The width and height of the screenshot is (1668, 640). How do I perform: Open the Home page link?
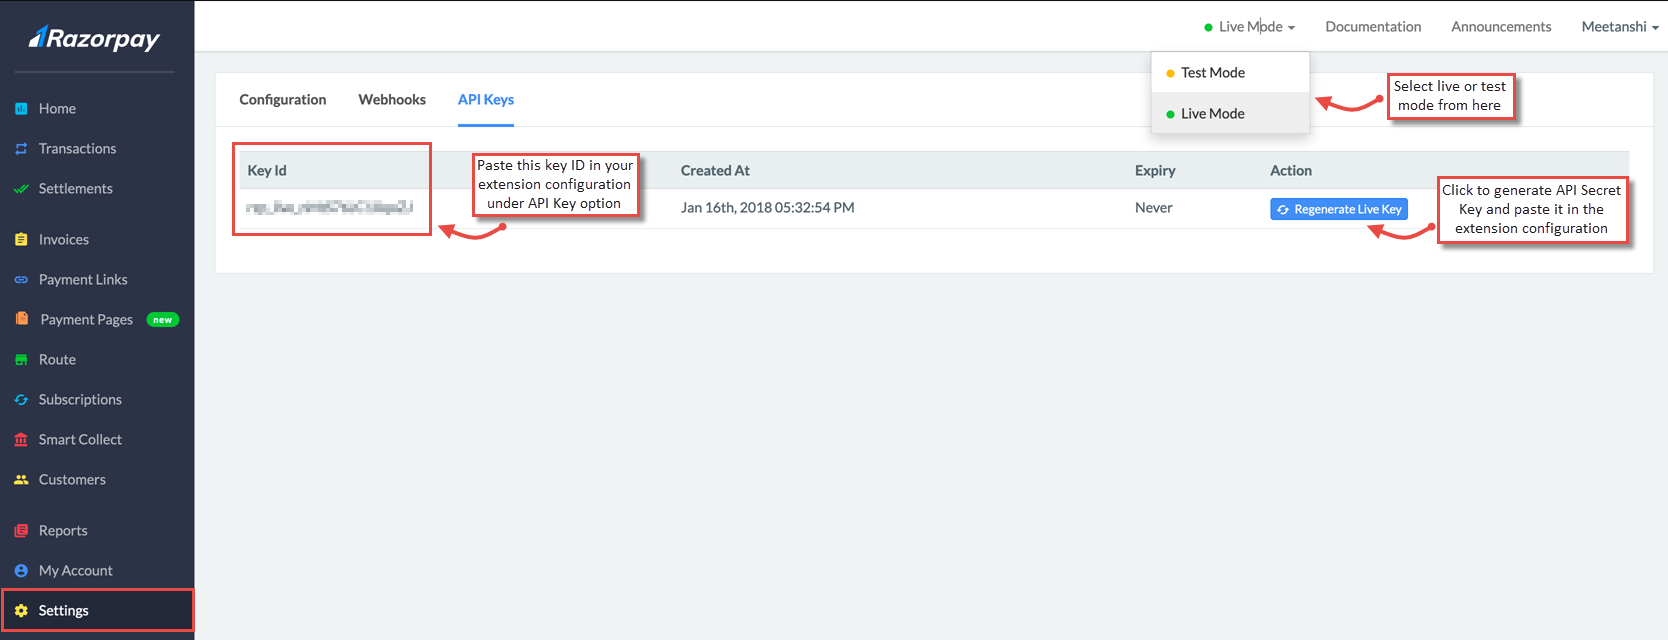(57, 108)
